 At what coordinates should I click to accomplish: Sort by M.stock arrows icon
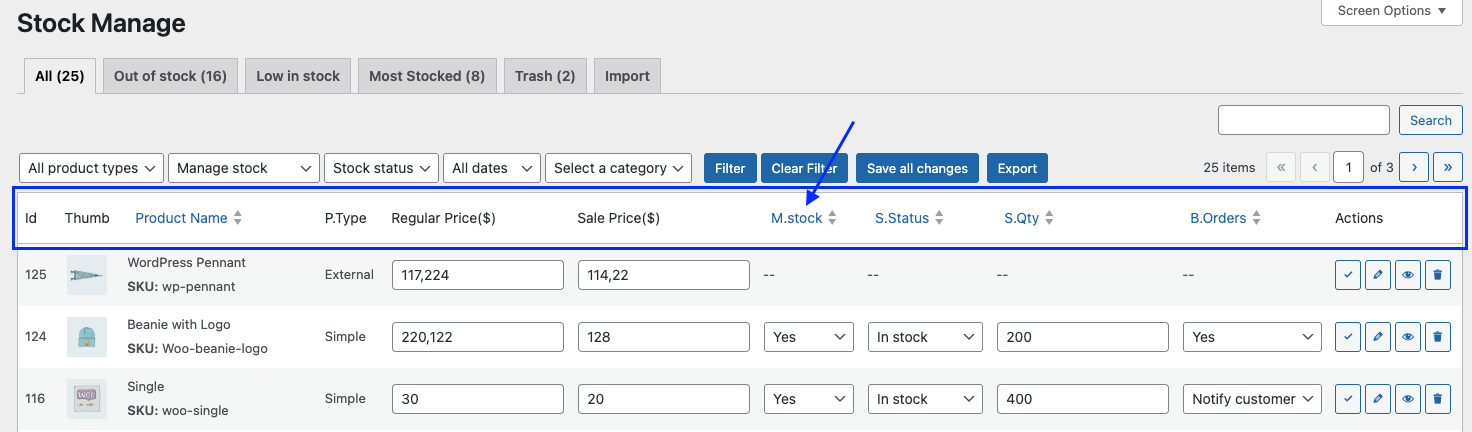[832, 218]
